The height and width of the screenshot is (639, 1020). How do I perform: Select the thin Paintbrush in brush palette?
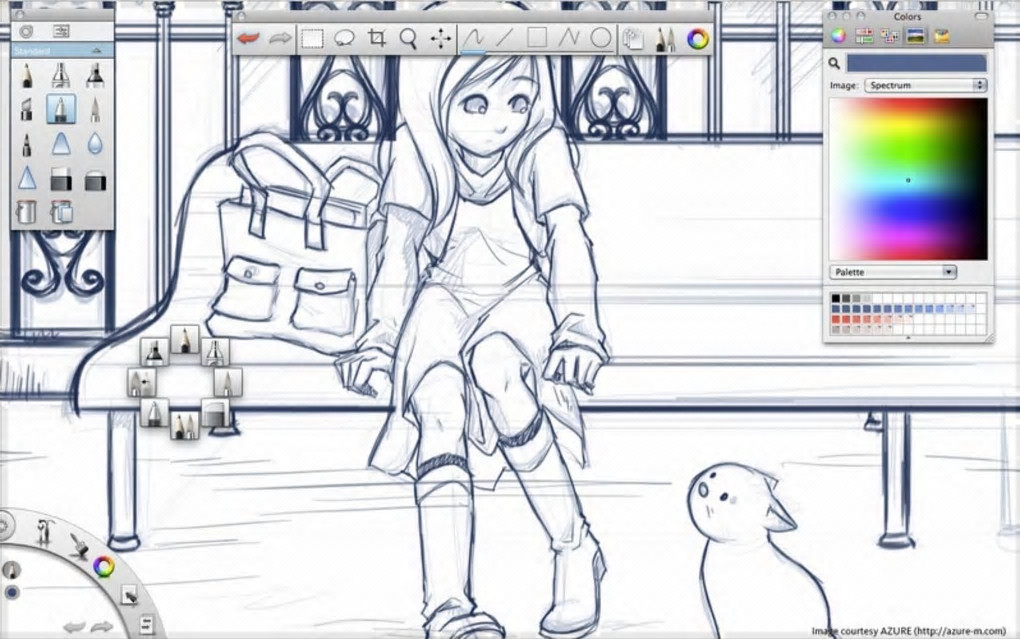[x=95, y=110]
